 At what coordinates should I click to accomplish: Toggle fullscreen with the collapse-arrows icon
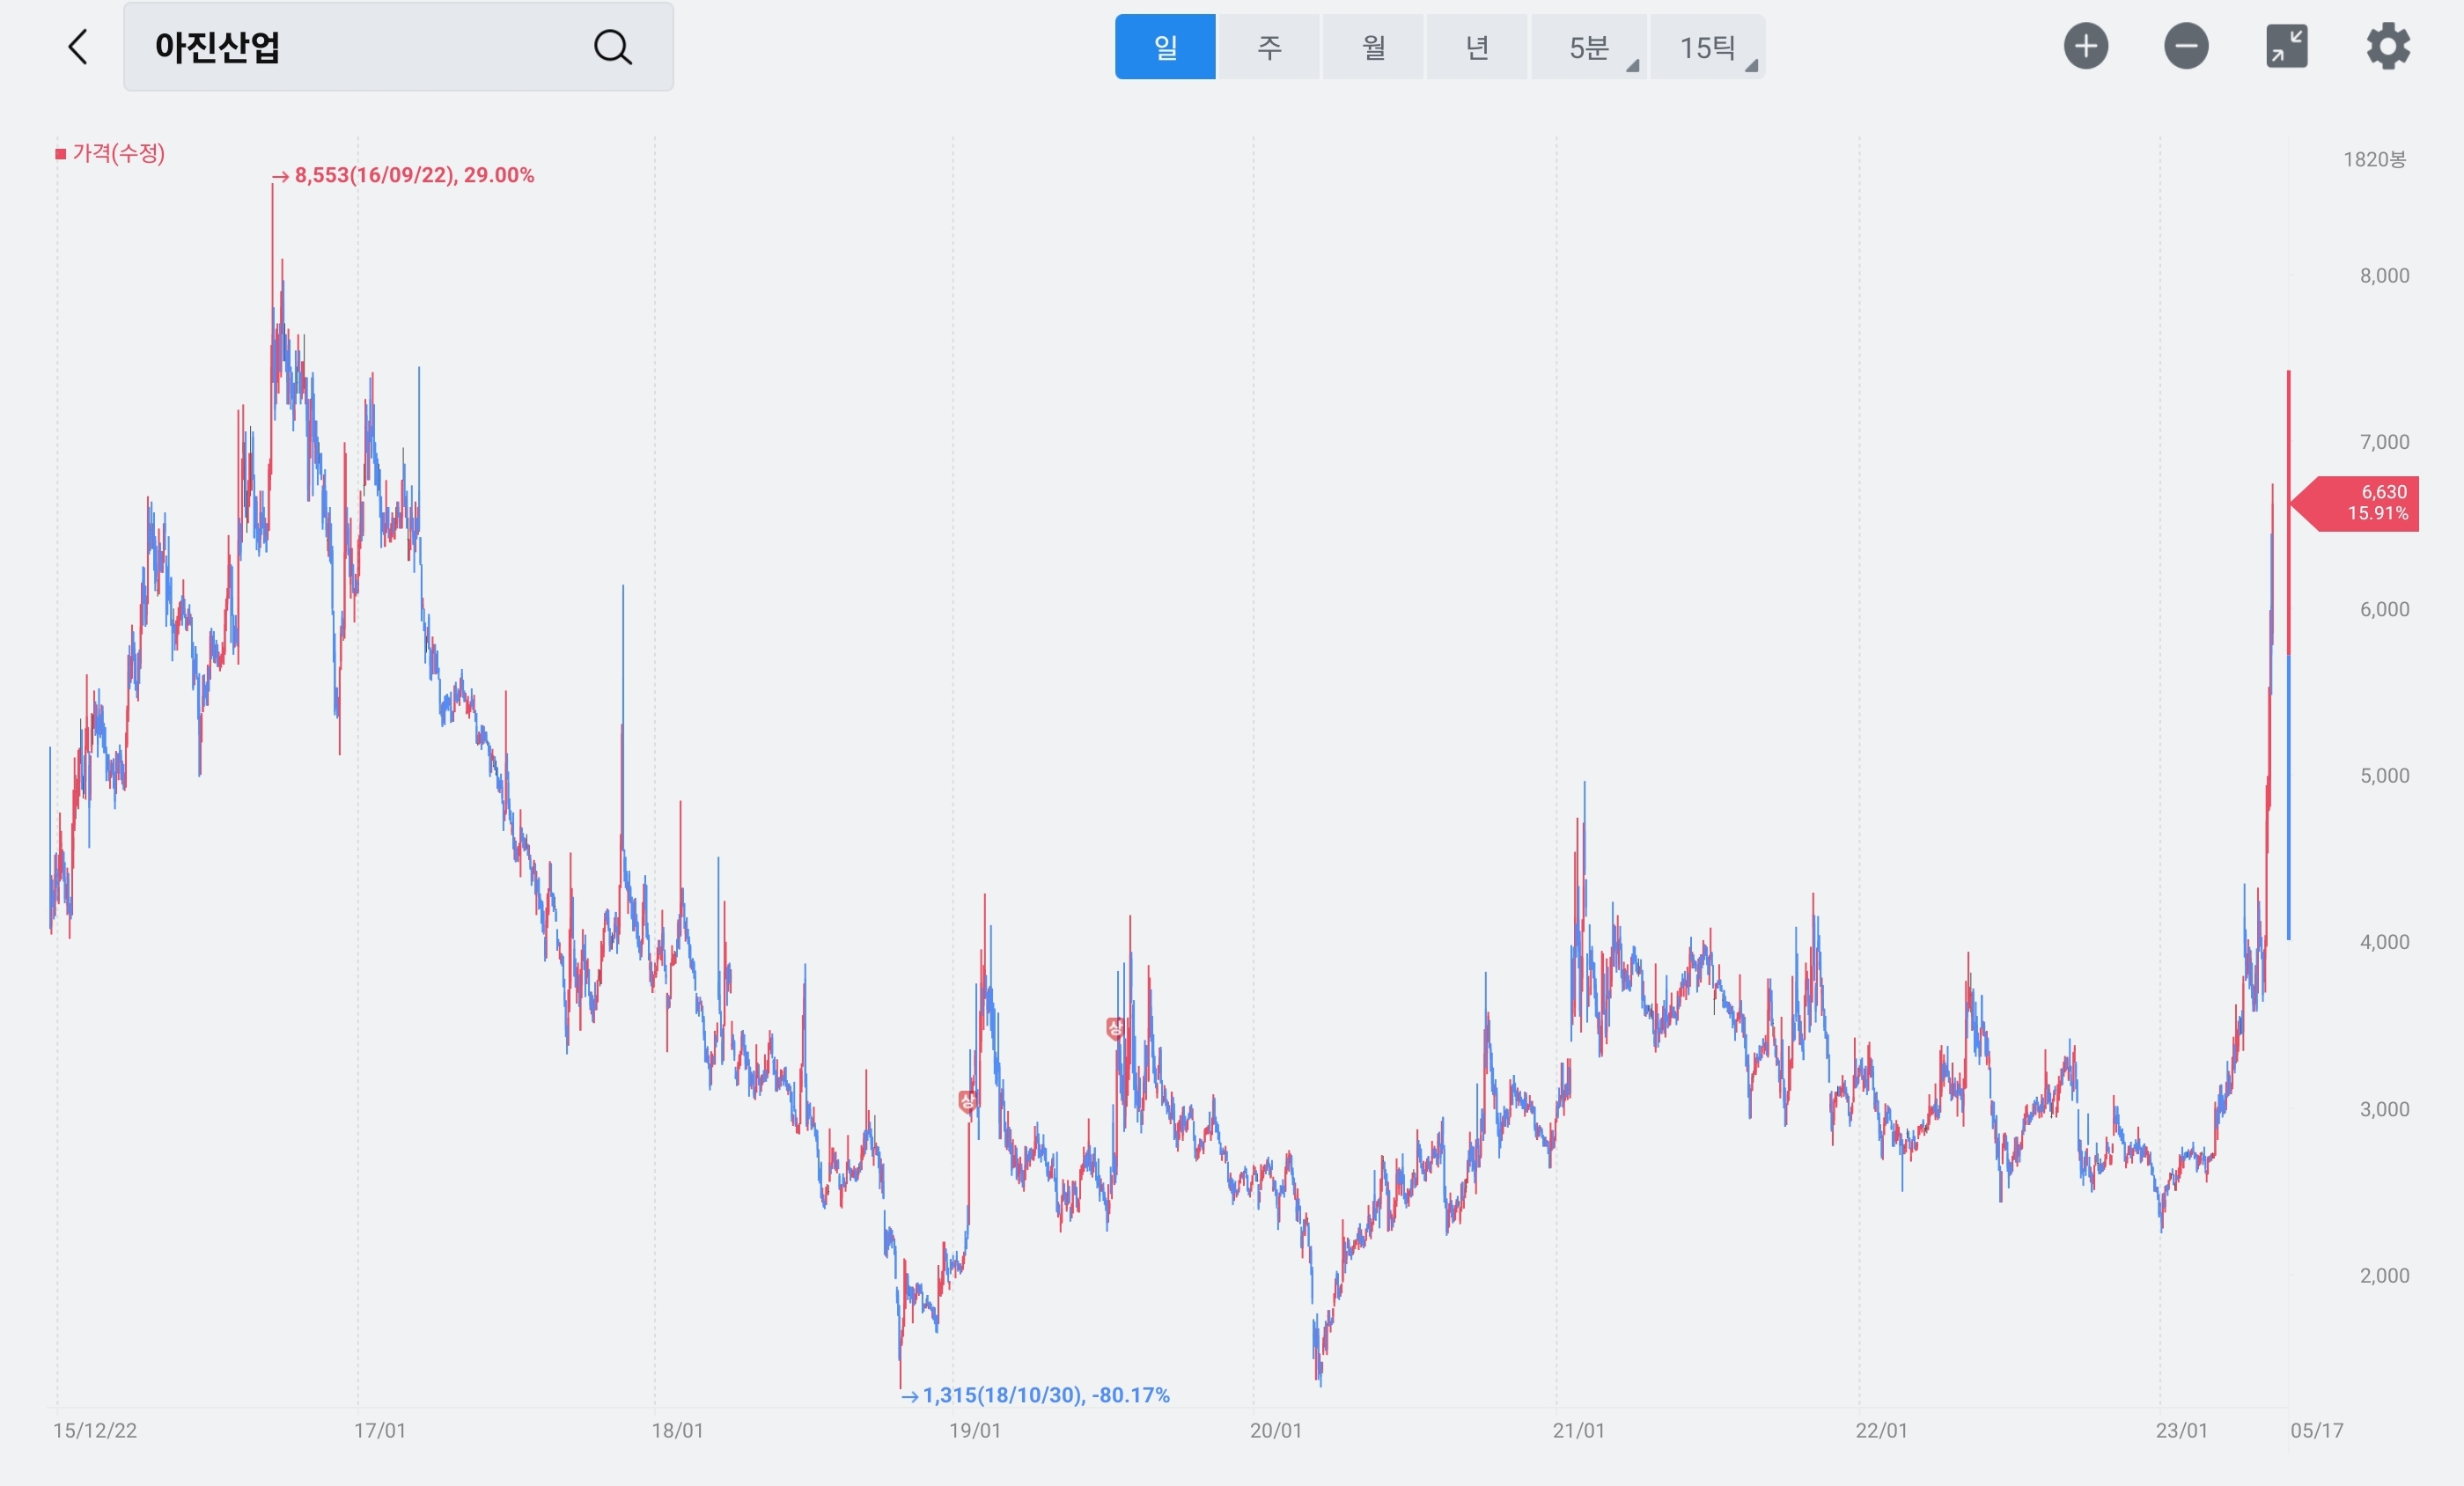click(2287, 46)
